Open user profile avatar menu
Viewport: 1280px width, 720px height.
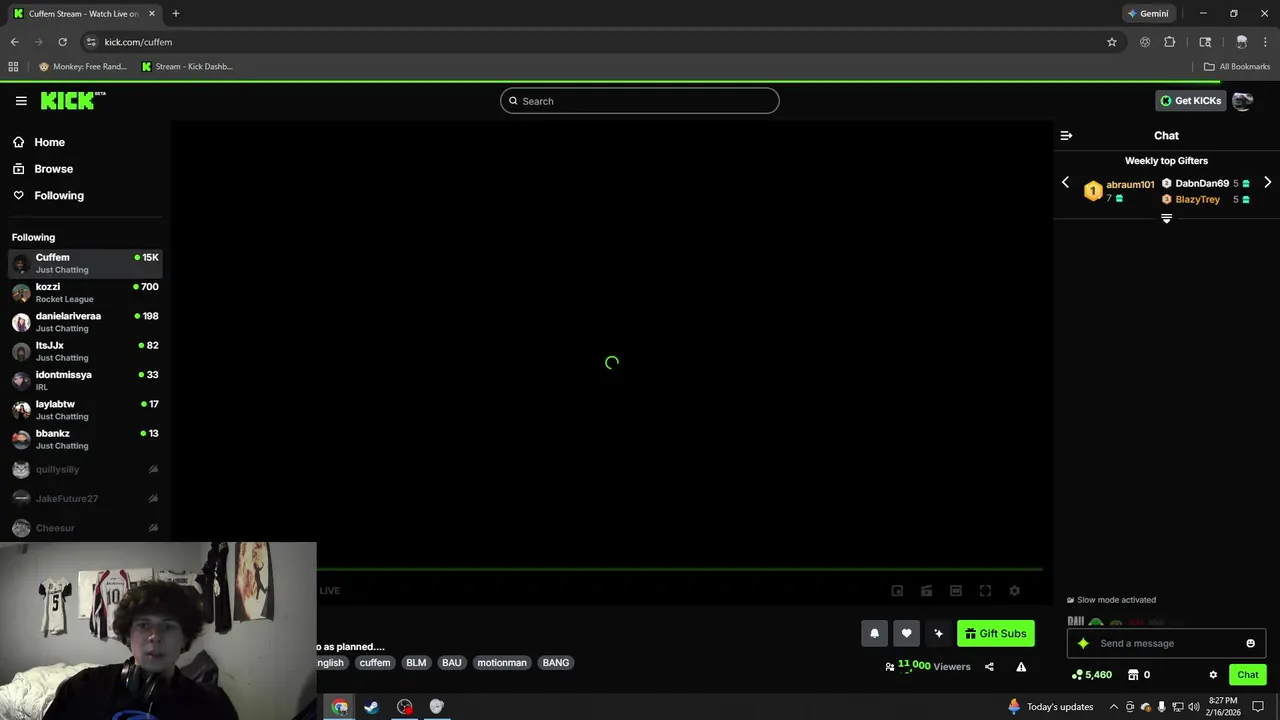click(x=1242, y=101)
